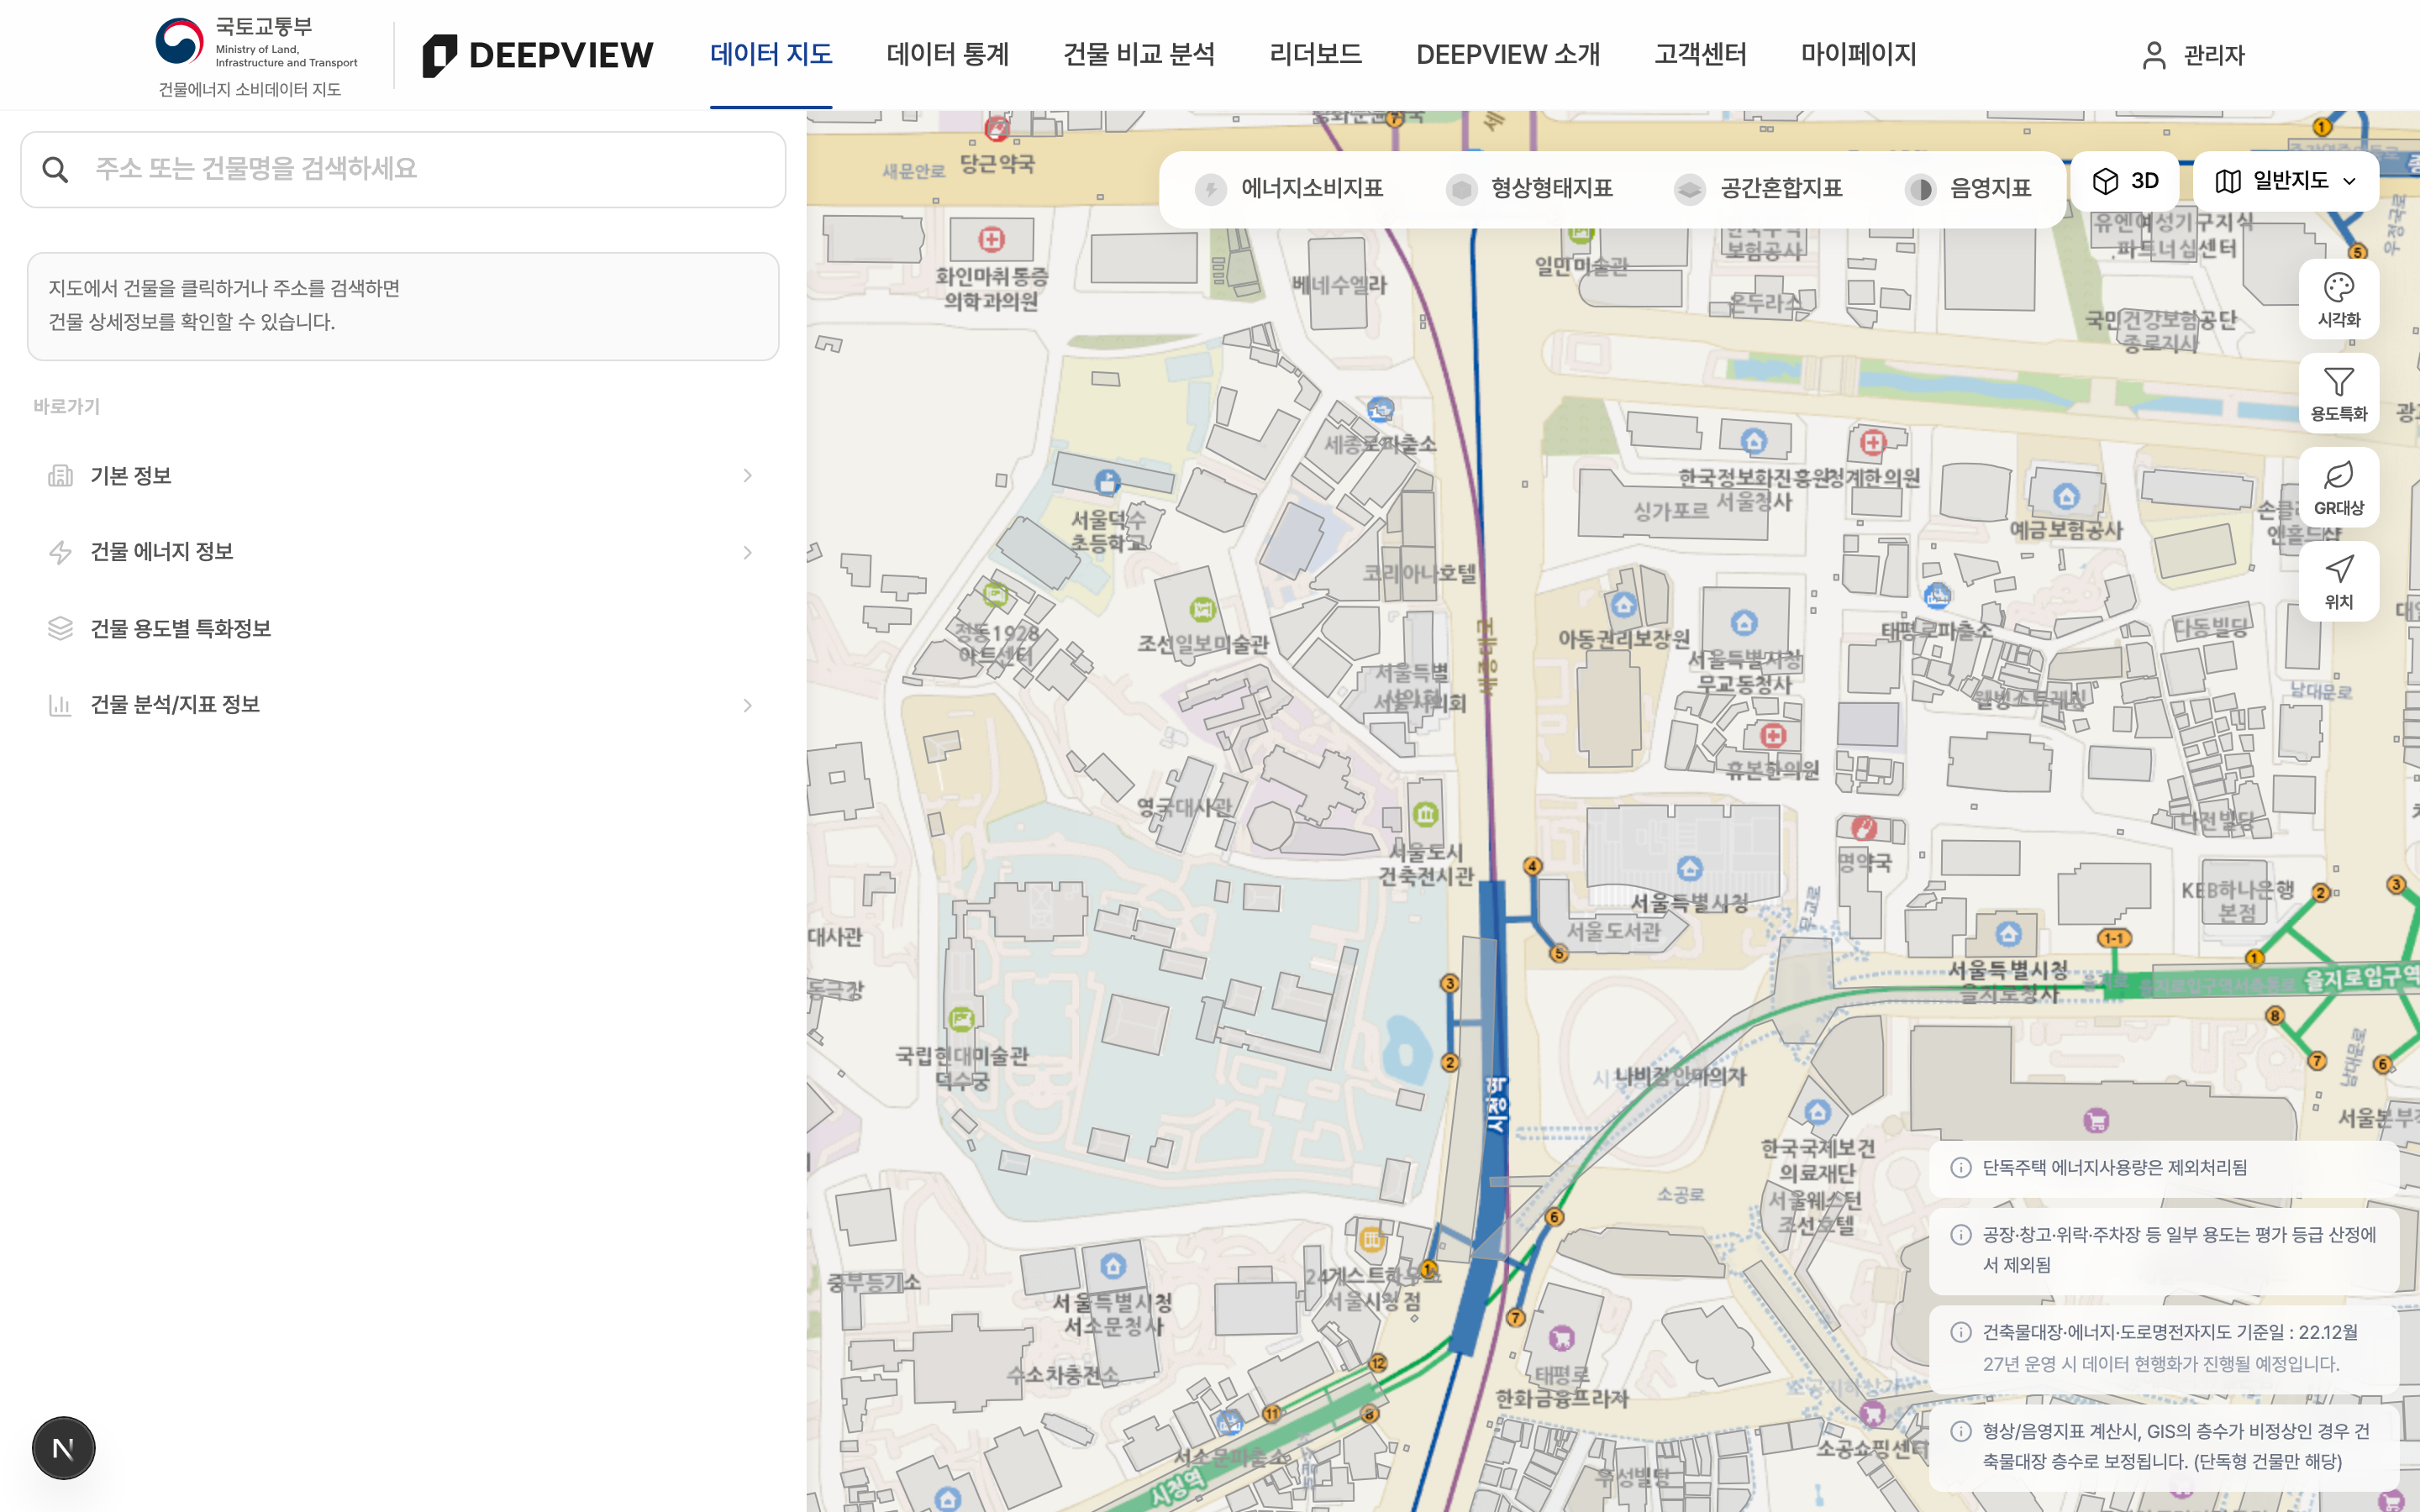Image resolution: width=2420 pixels, height=1512 pixels.
Task: Open 마이페이지
Action: click(1858, 55)
